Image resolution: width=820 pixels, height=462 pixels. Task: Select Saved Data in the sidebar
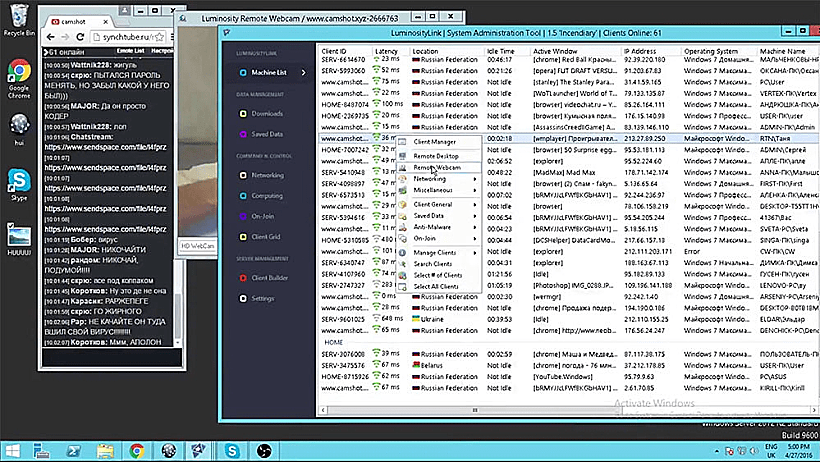tap(266, 133)
